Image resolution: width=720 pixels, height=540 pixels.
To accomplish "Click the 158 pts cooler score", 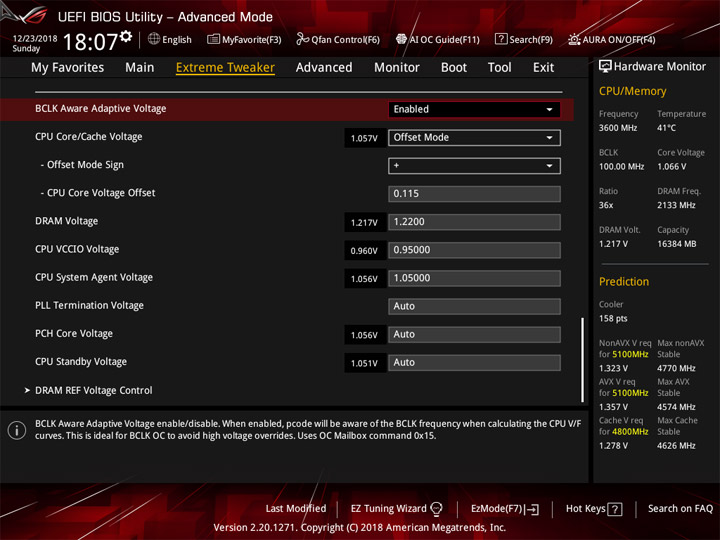I will tap(613, 319).
